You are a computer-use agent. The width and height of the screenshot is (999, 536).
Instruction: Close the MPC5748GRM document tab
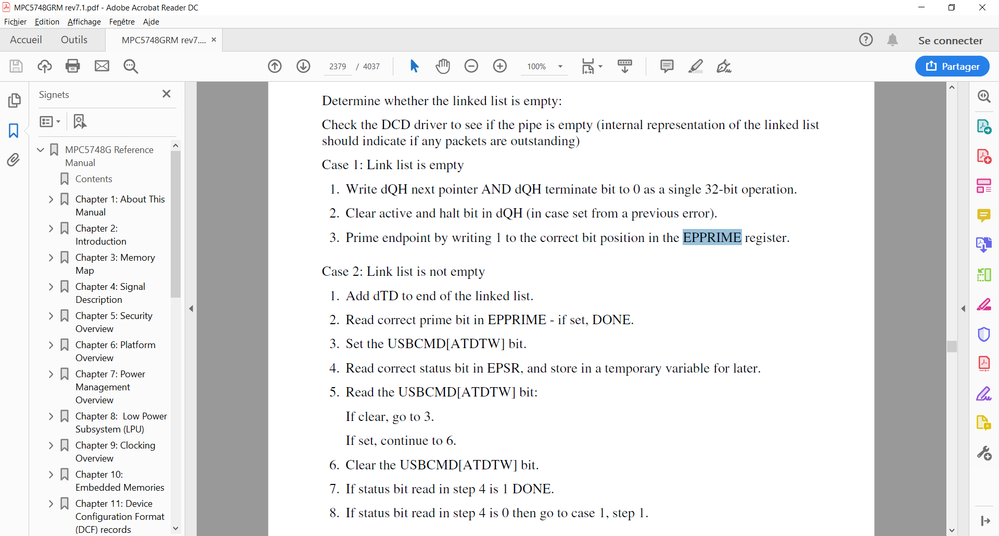click(214, 40)
